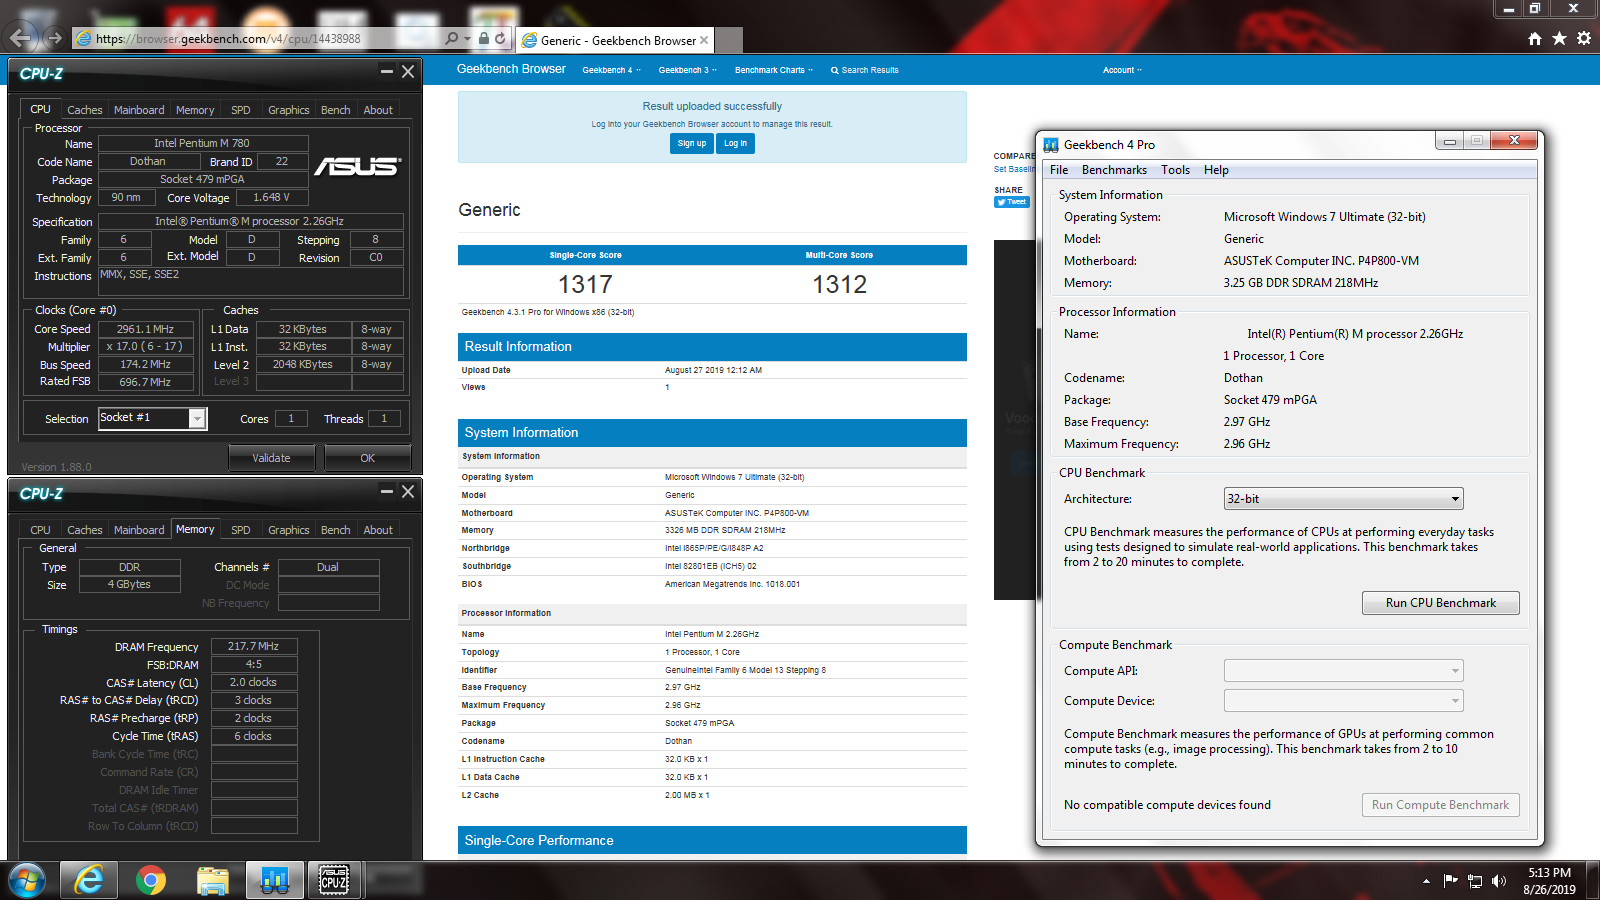Image resolution: width=1600 pixels, height=900 pixels.
Task: Click the ASUS logo in CPU-Z
Action: [x=358, y=166]
